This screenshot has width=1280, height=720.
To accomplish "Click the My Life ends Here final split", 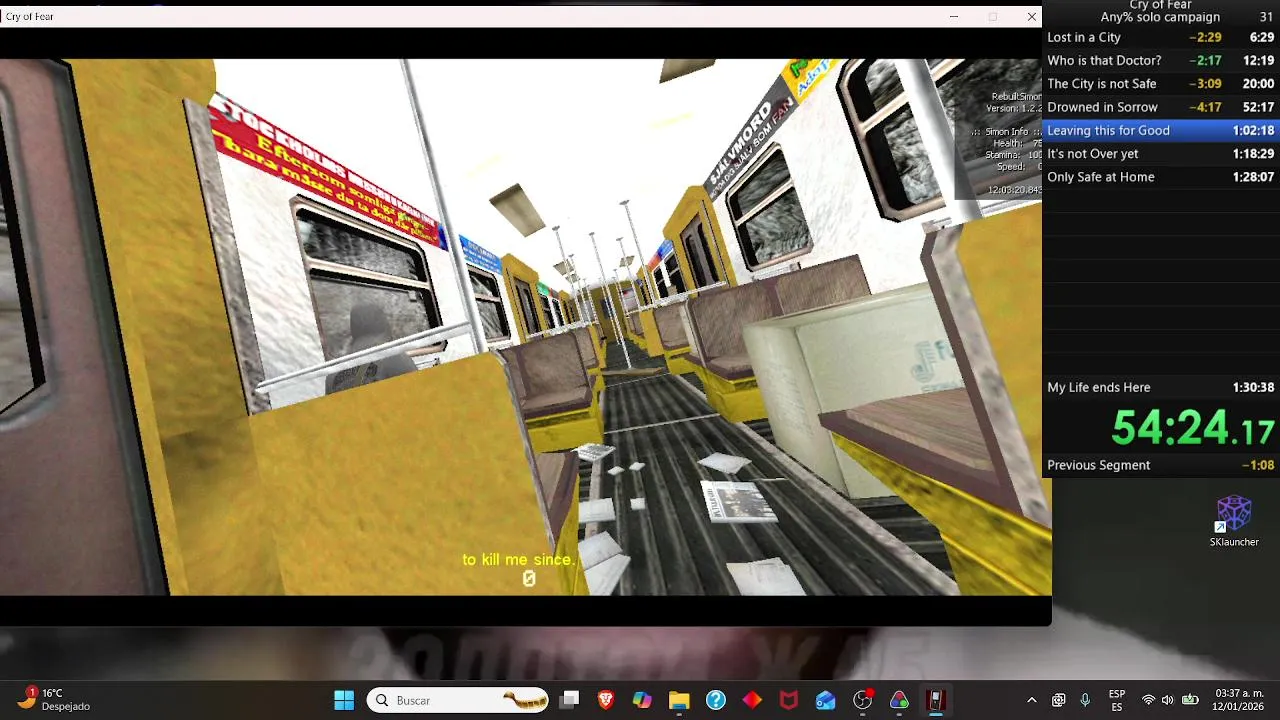I will click(1160, 387).
